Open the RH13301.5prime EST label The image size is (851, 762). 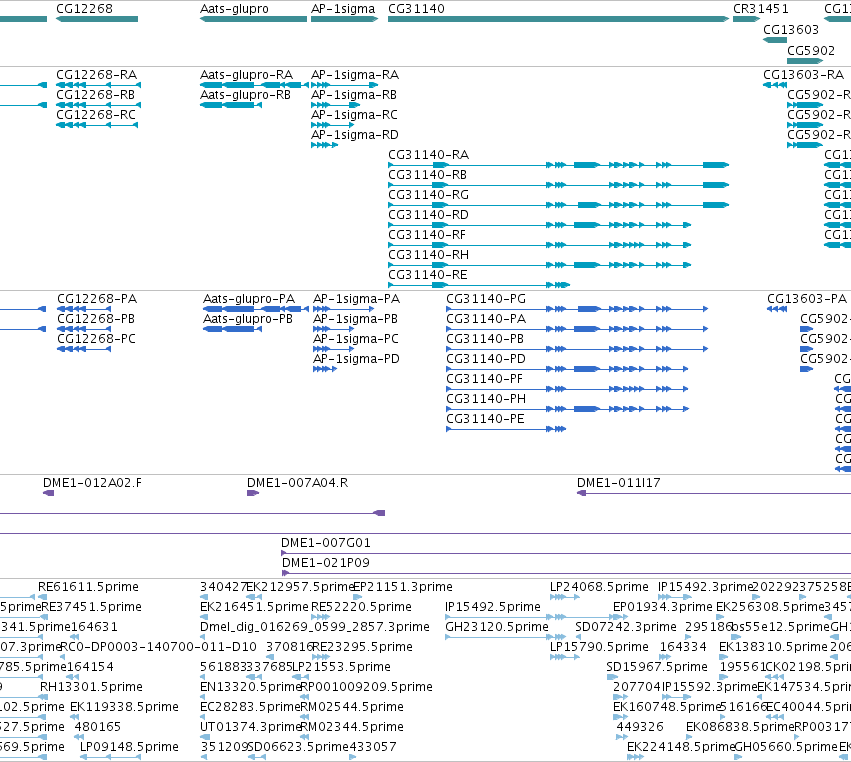(91, 687)
